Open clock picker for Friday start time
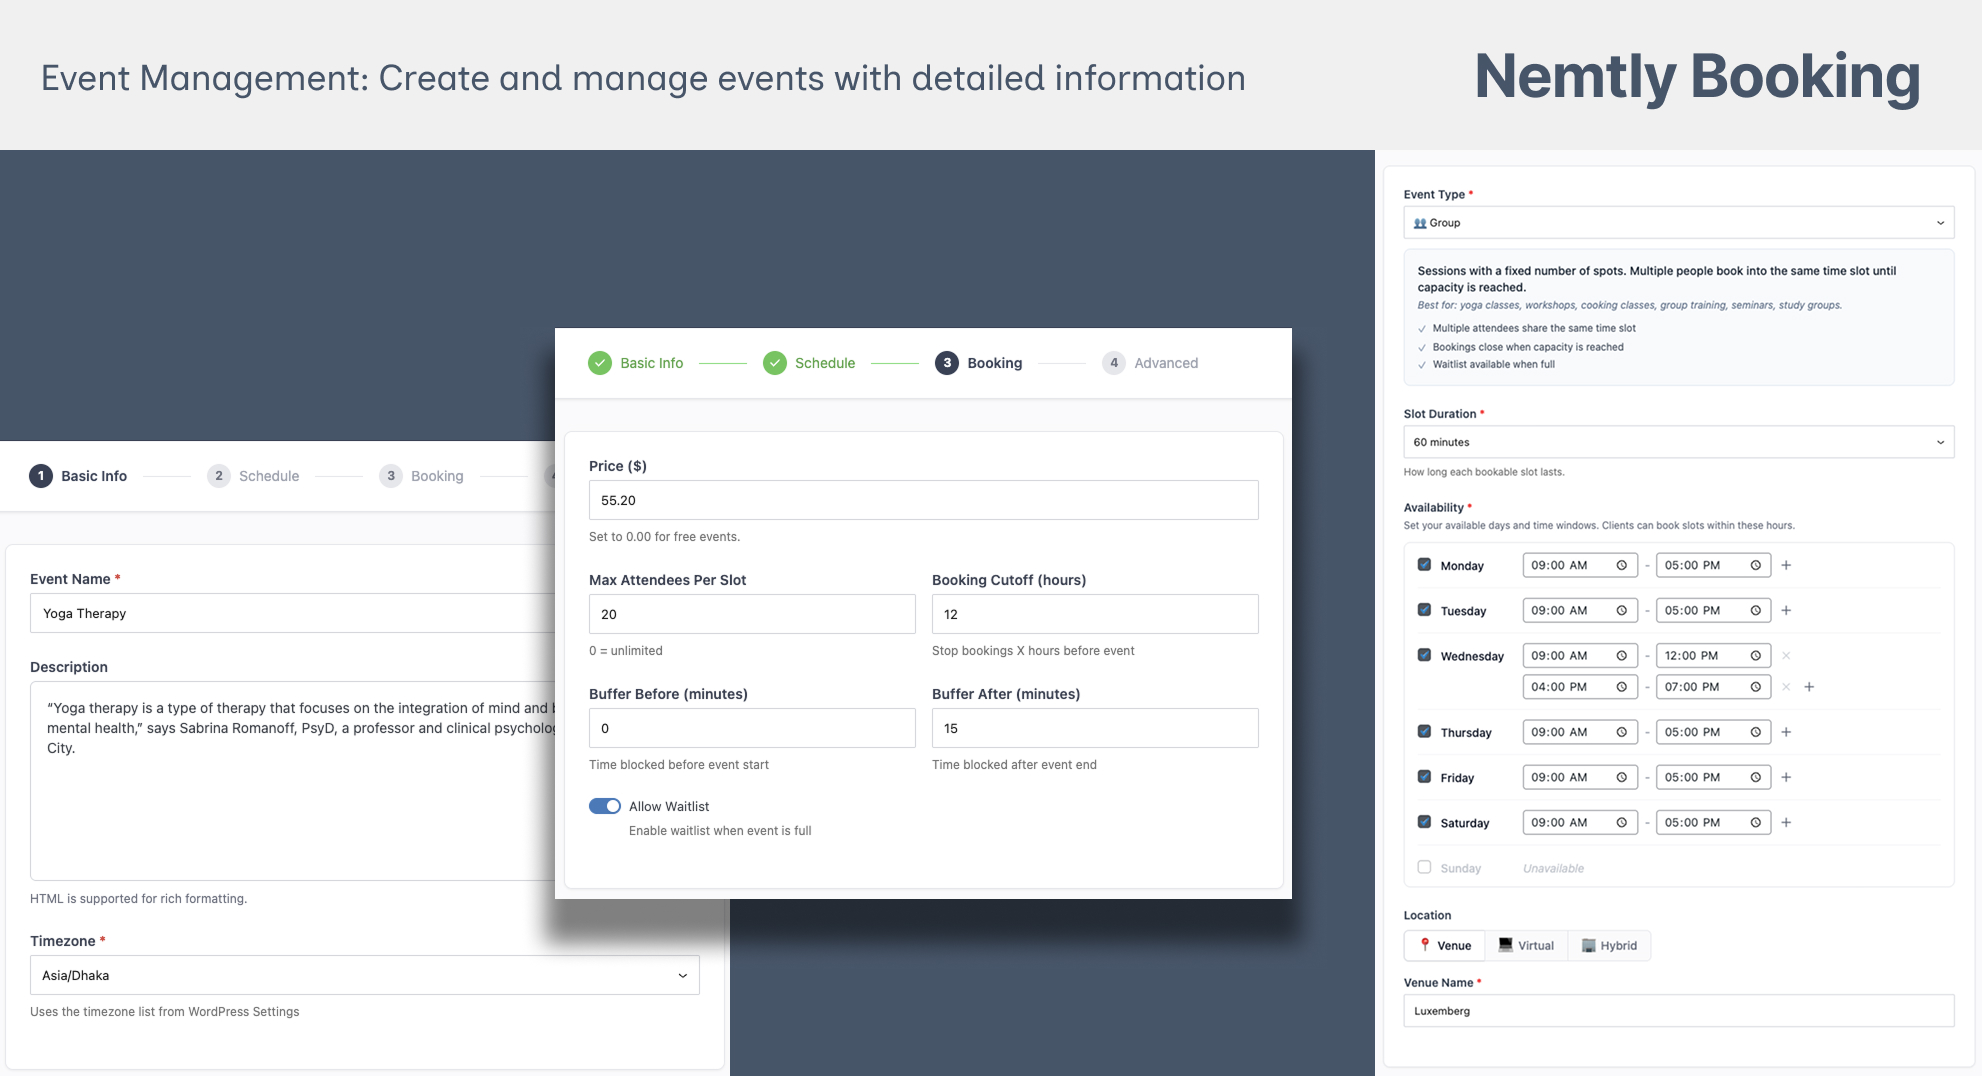 pyautogui.click(x=1621, y=777)
